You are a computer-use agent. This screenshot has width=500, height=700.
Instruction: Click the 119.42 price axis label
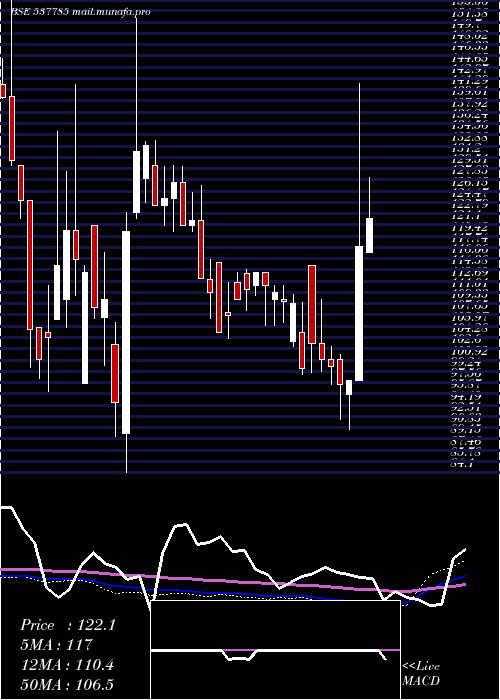coord(468,227)
